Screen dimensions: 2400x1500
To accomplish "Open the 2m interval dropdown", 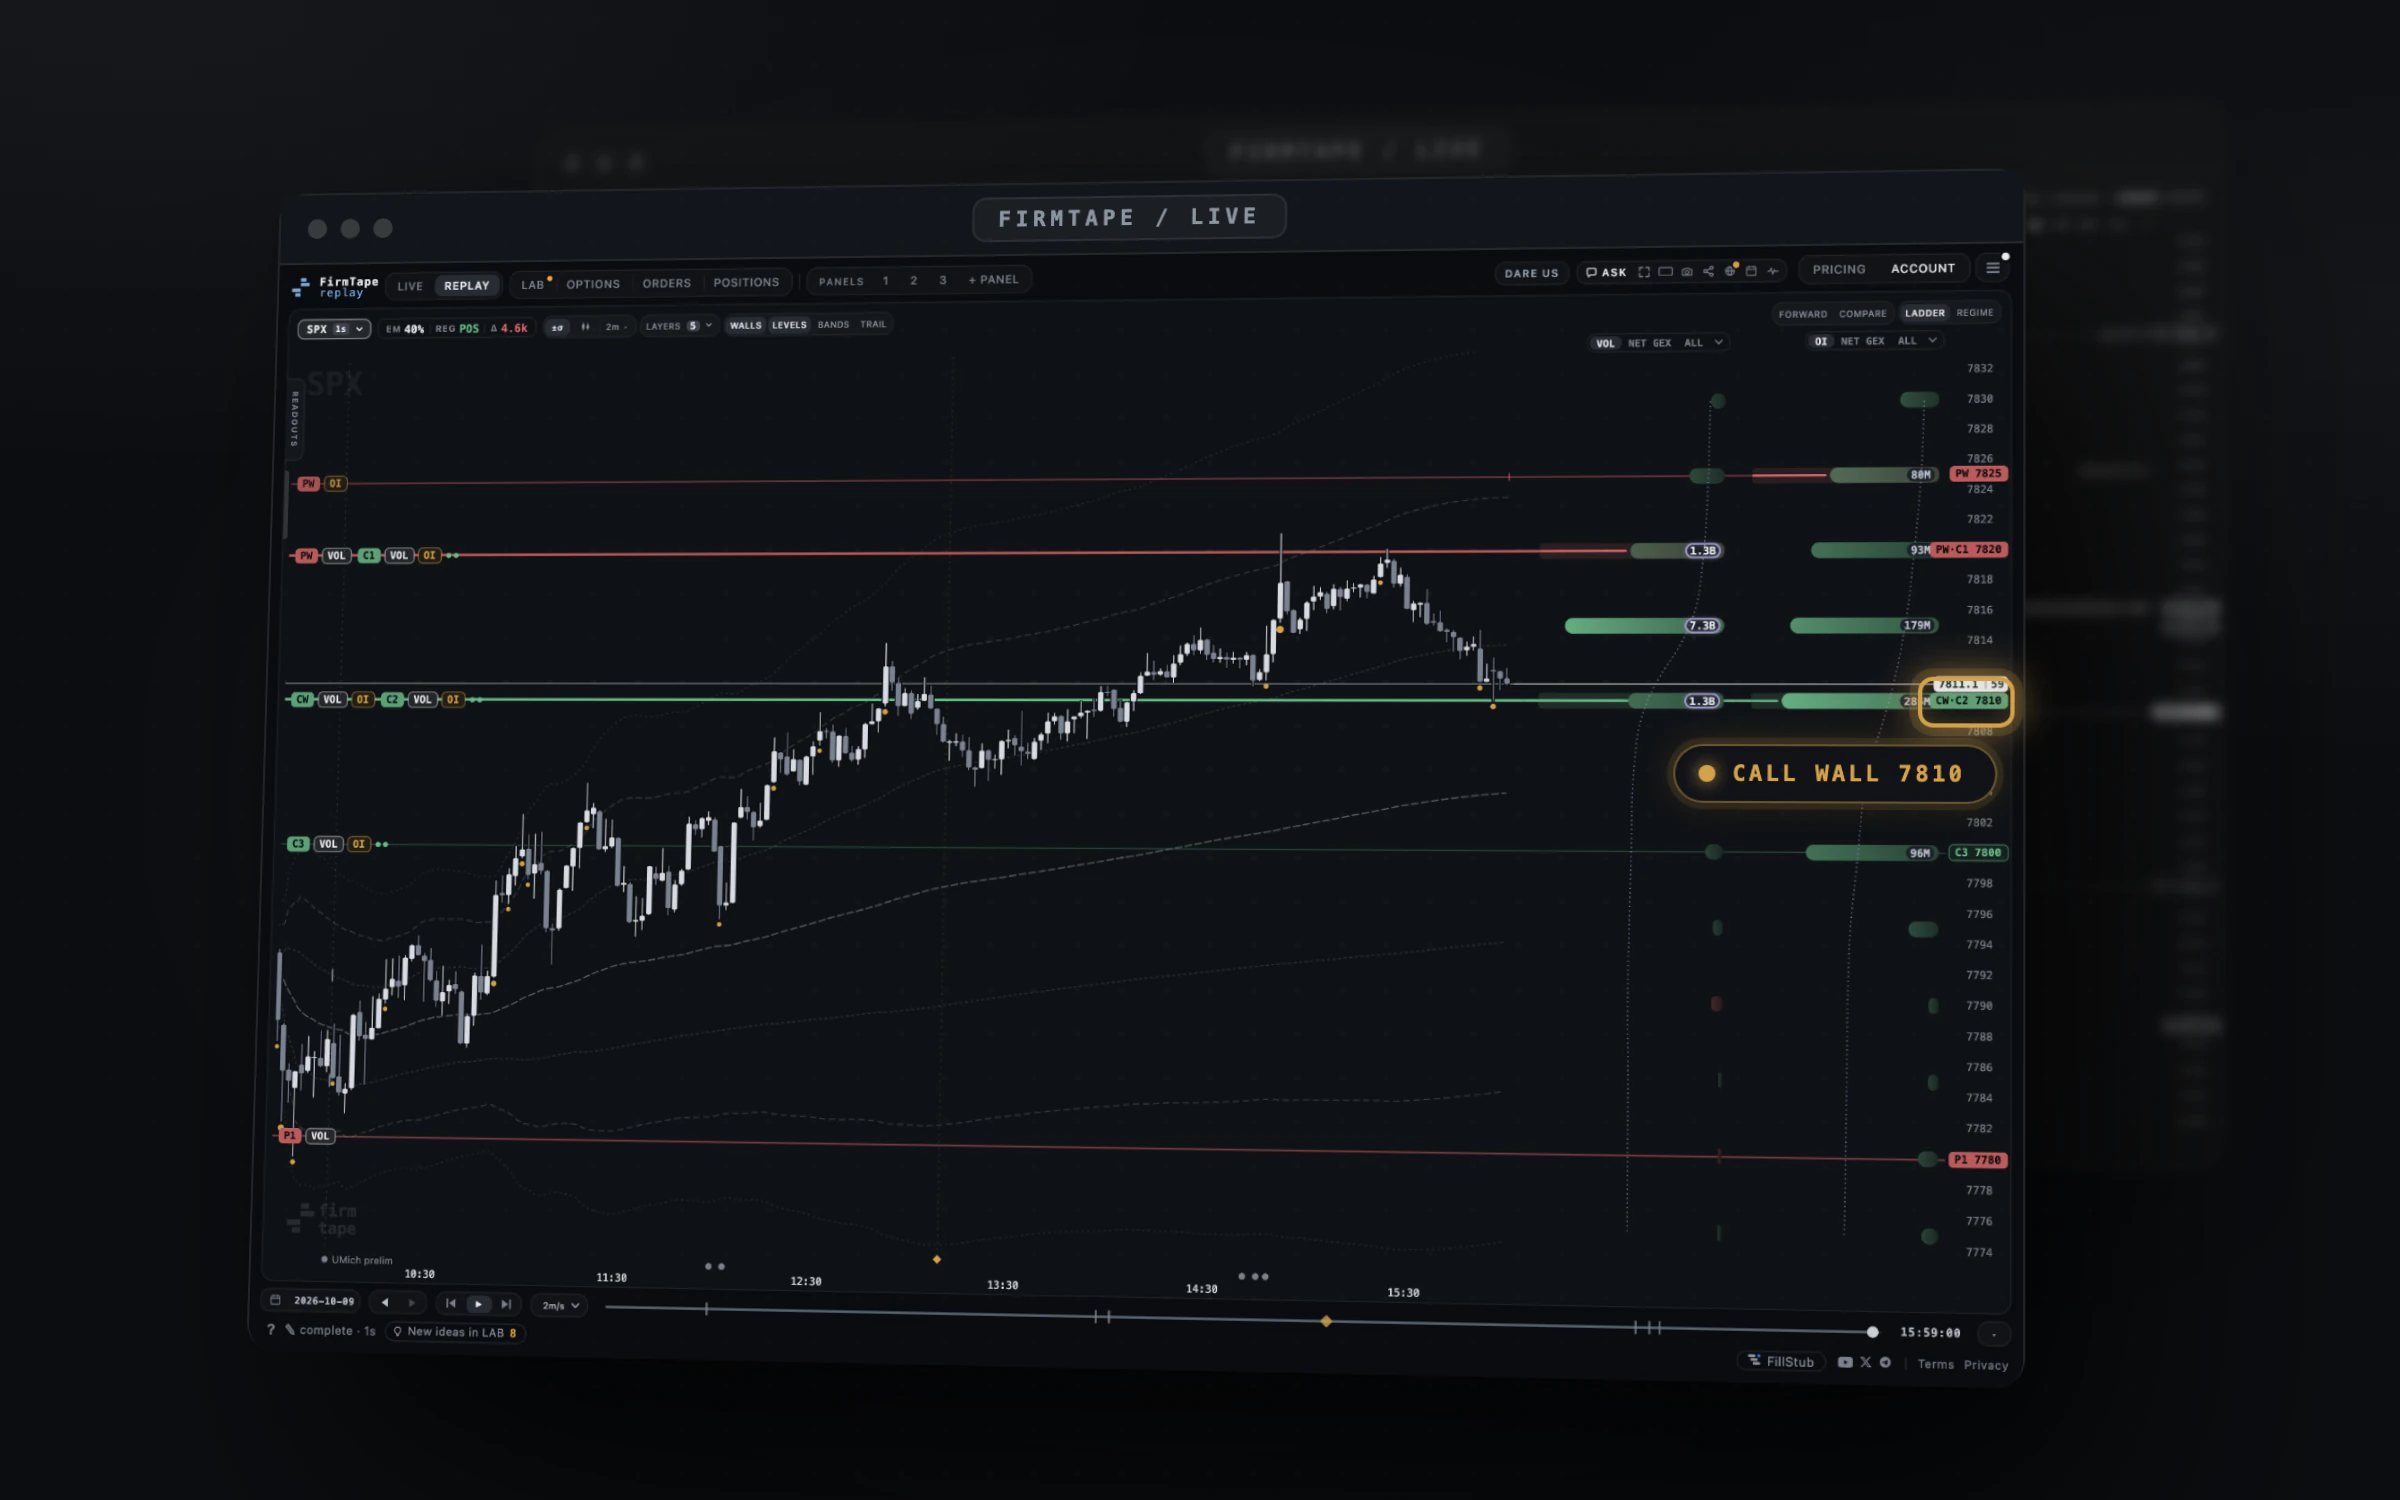I will point(616,327).
